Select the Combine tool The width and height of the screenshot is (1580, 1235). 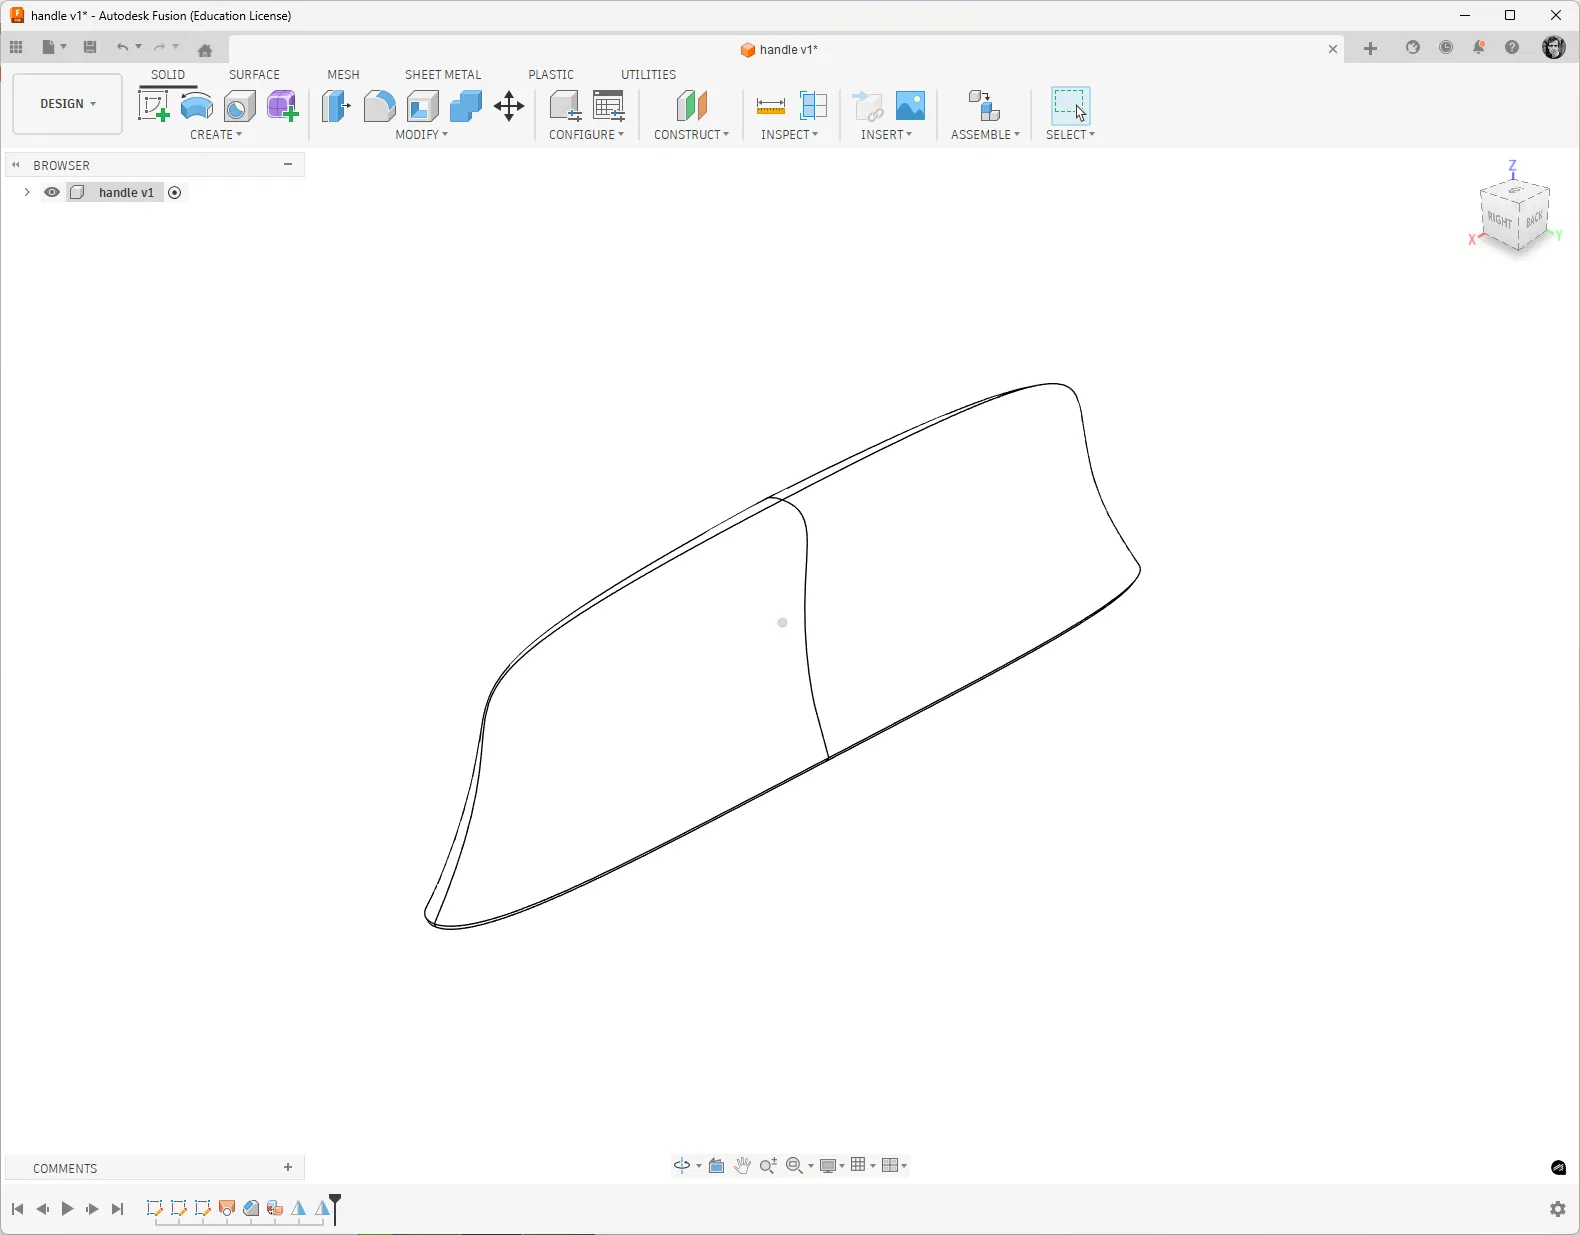click(x=465, y=106)
